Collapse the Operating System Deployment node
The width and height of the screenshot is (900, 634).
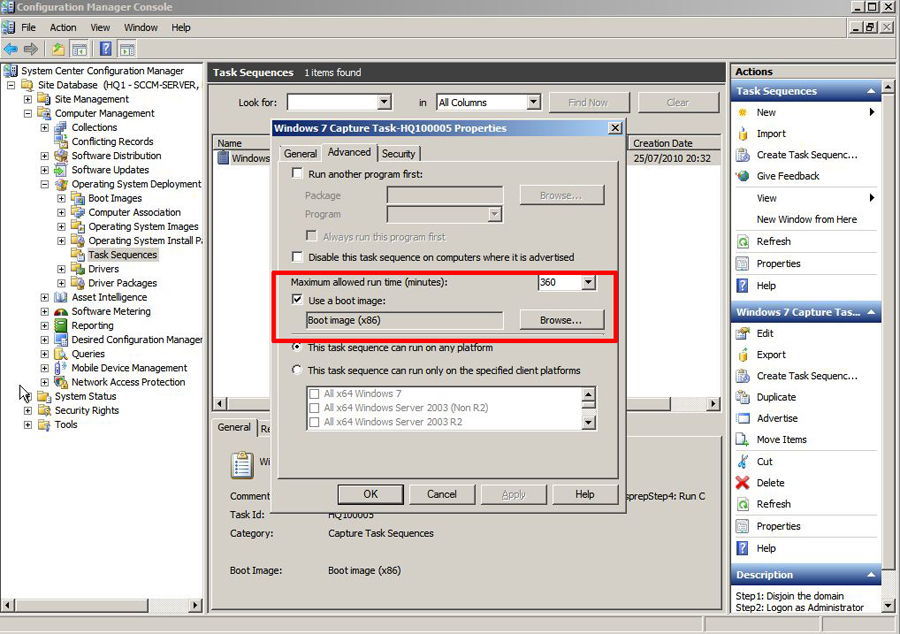(45, 184)
